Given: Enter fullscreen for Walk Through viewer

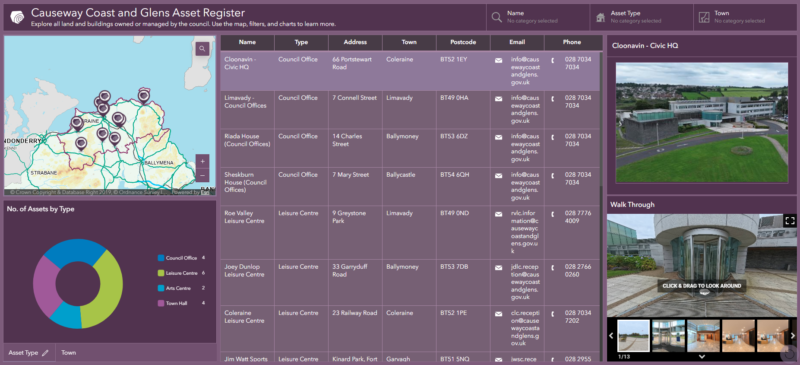Looking at the screenshot, I should [x=790, y=221].
